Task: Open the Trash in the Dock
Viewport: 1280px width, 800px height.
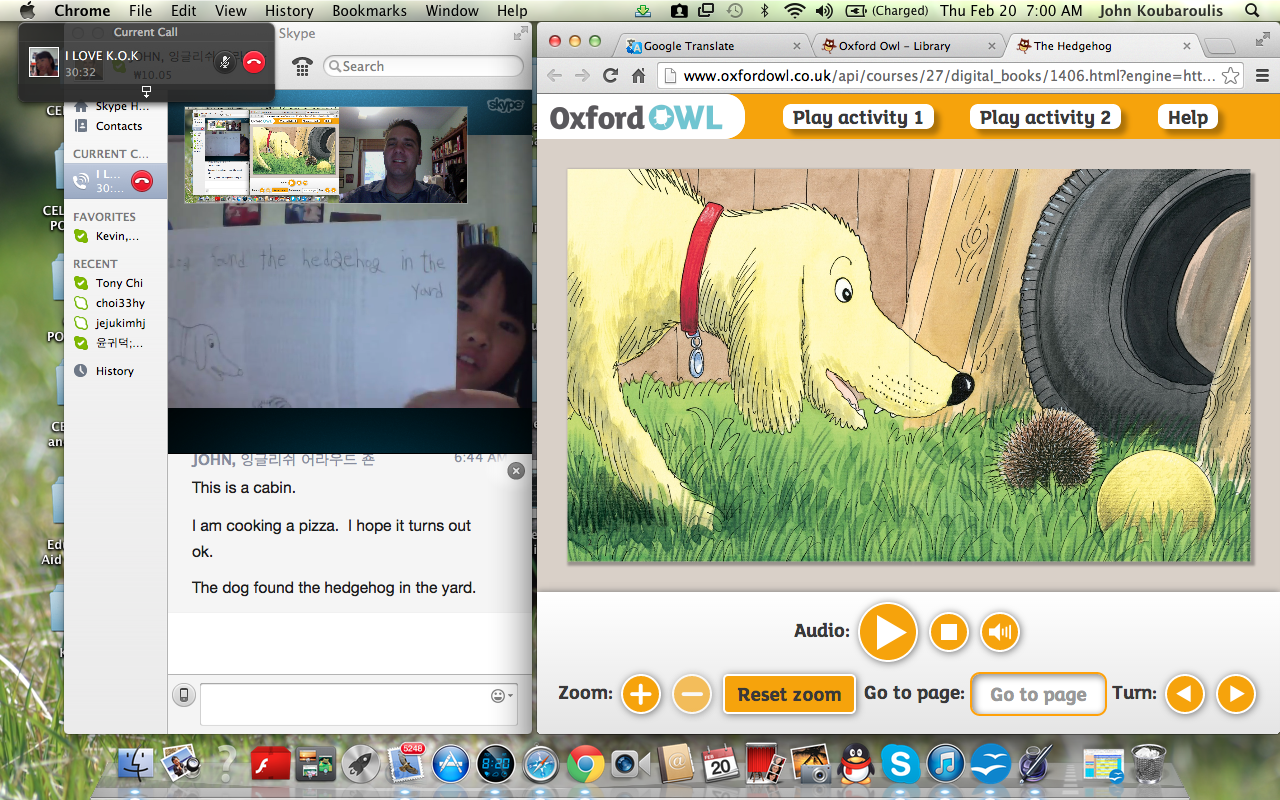Action: pos(1149,765)
